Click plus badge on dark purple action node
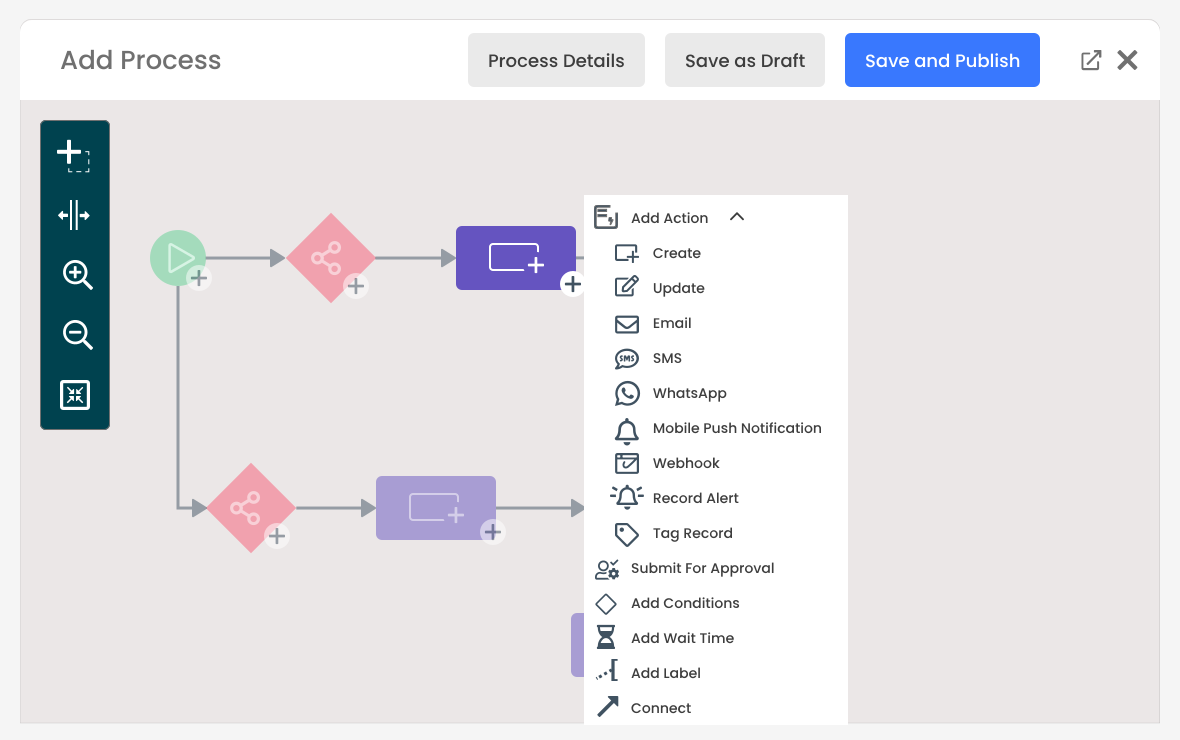This screenshot has height=740, width=1180. click(x=573, y=284)
